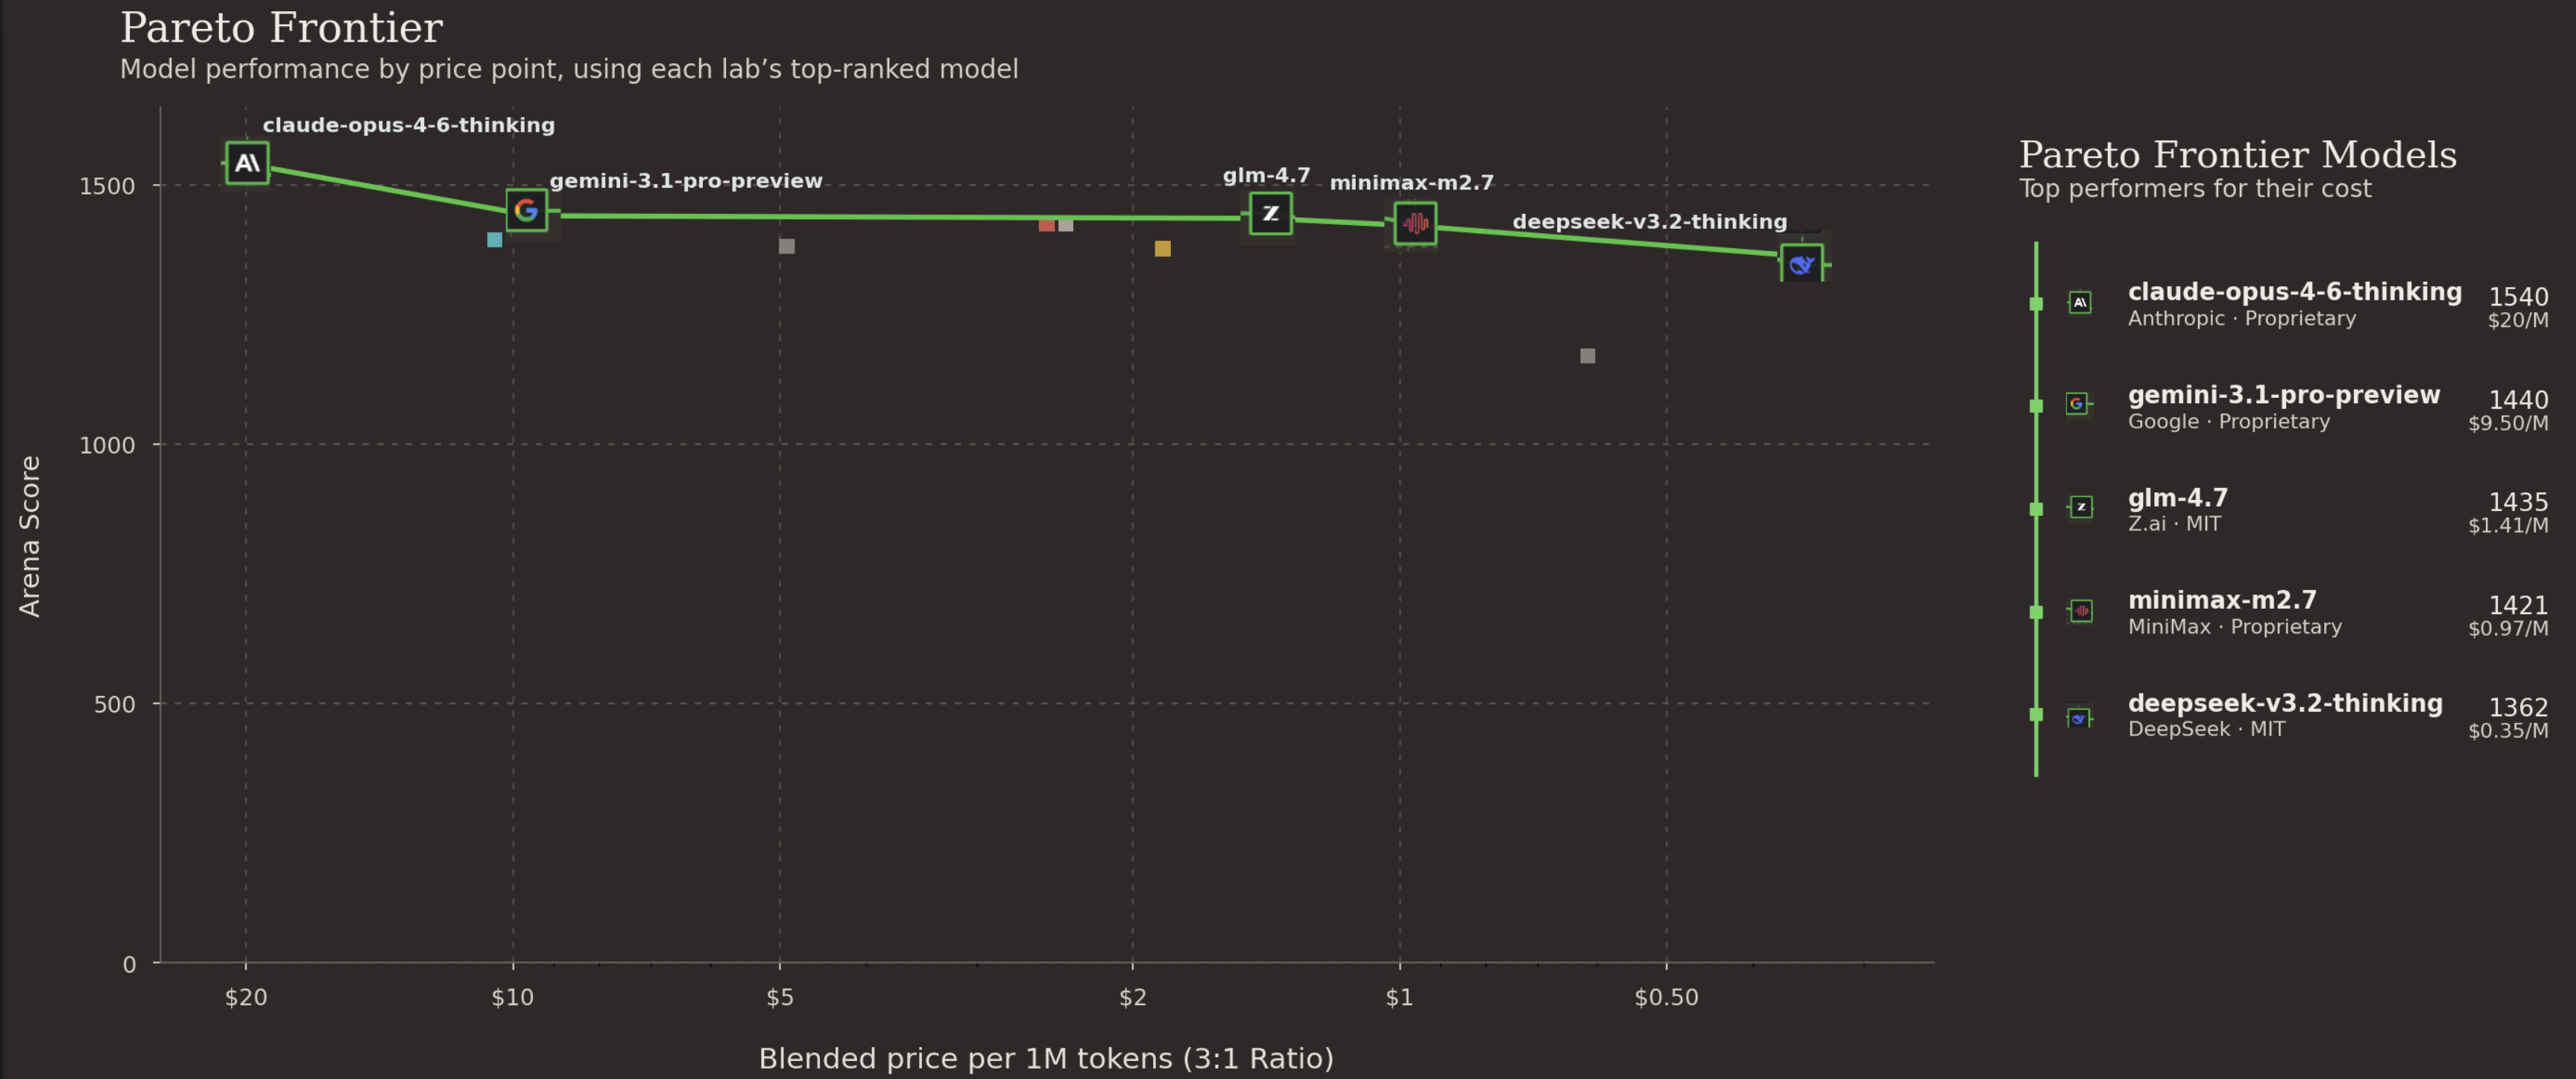Select the DeepSeek whale marker on the chart
The image size is (2576, 1079).
(1801, 265)
